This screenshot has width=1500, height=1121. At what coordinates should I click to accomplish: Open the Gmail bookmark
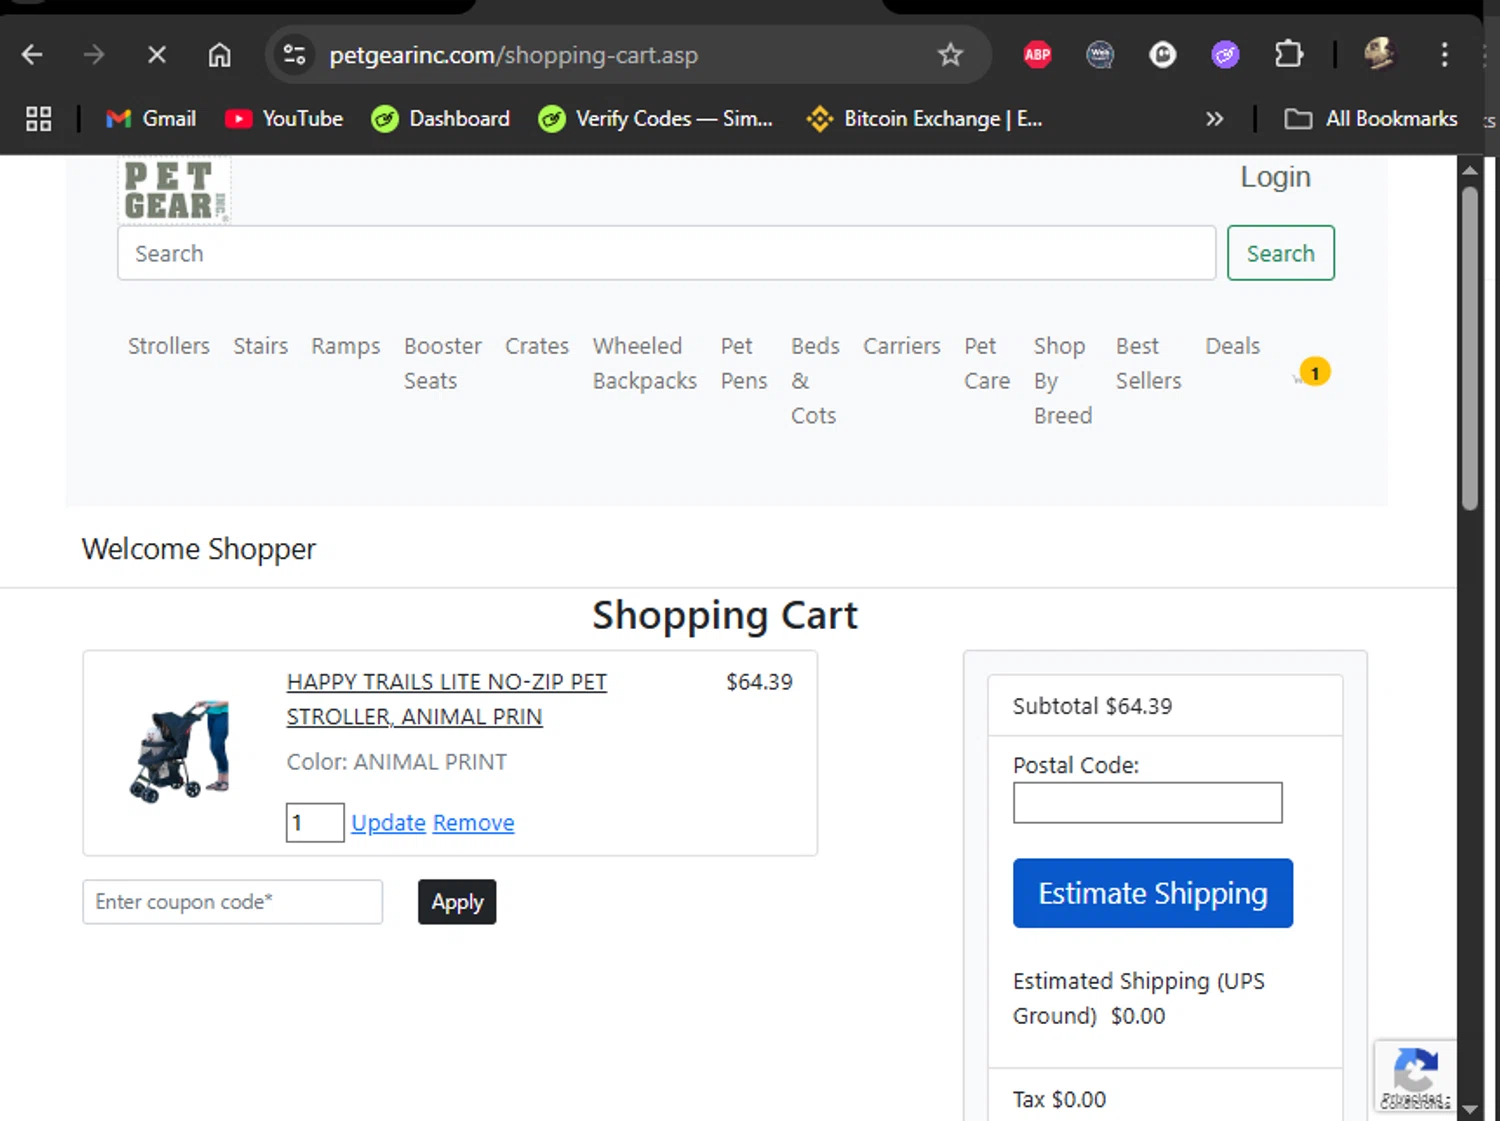(151, 119)
